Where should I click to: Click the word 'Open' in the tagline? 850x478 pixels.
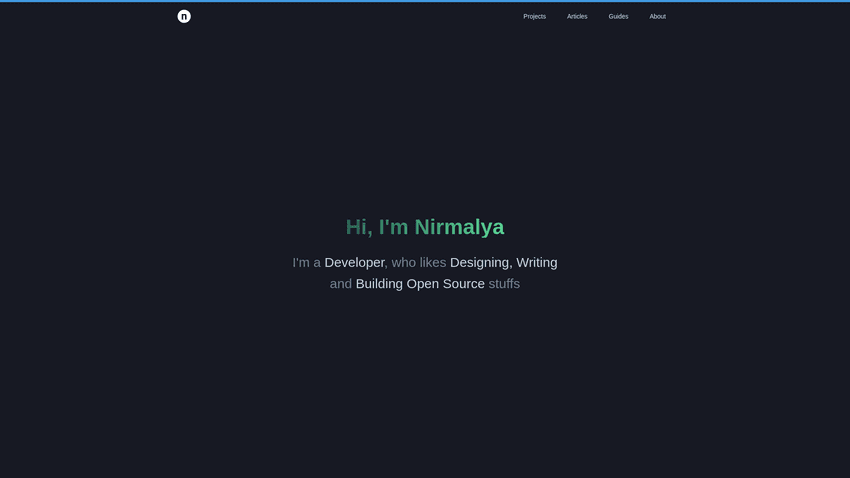tap(422, 284)
